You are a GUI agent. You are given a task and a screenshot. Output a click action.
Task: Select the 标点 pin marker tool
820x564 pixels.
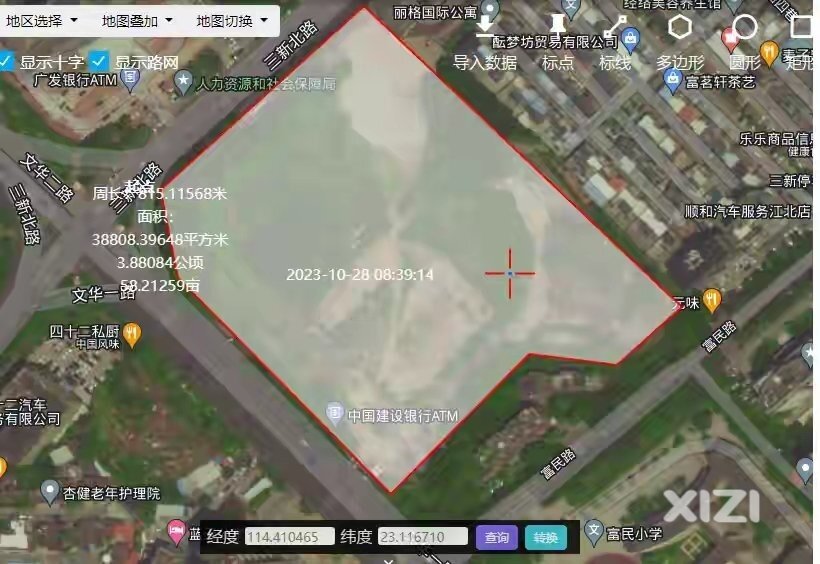pos(558,25)
